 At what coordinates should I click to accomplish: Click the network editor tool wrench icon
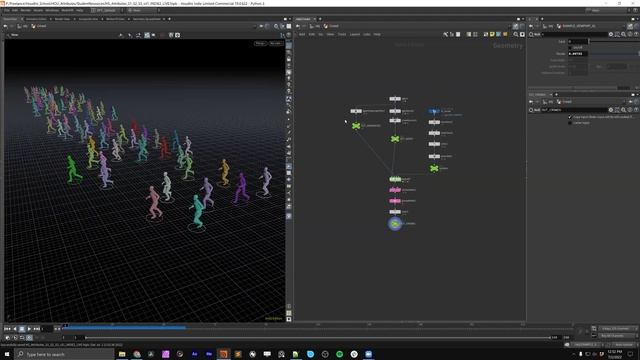[x=445, y=34]
